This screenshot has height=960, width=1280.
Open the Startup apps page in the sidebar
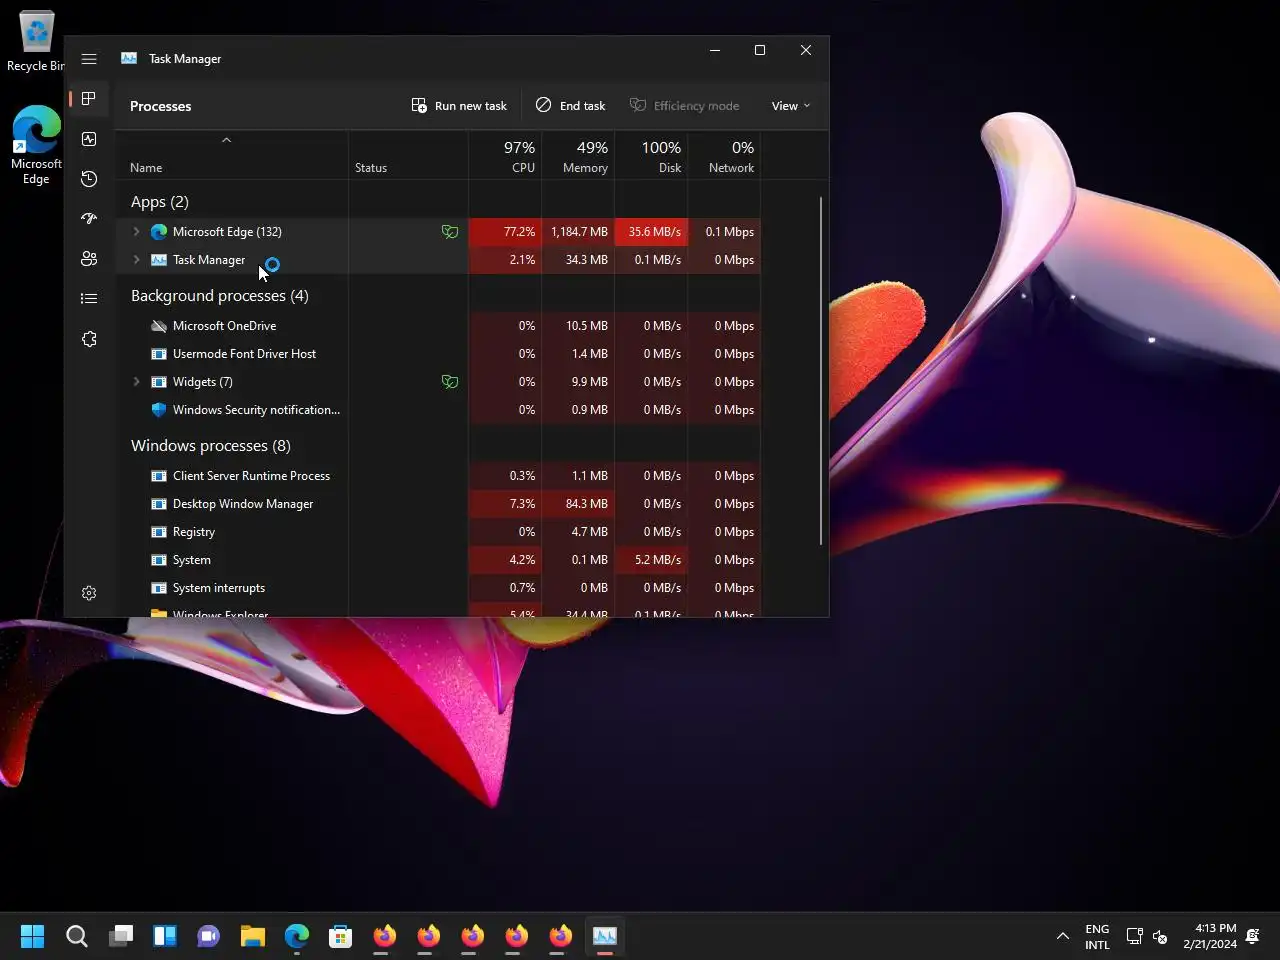(89, 219)
